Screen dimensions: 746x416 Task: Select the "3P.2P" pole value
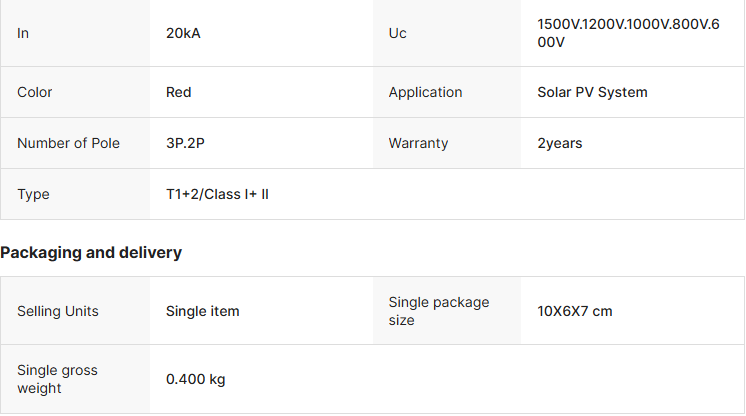click(186, 143)
